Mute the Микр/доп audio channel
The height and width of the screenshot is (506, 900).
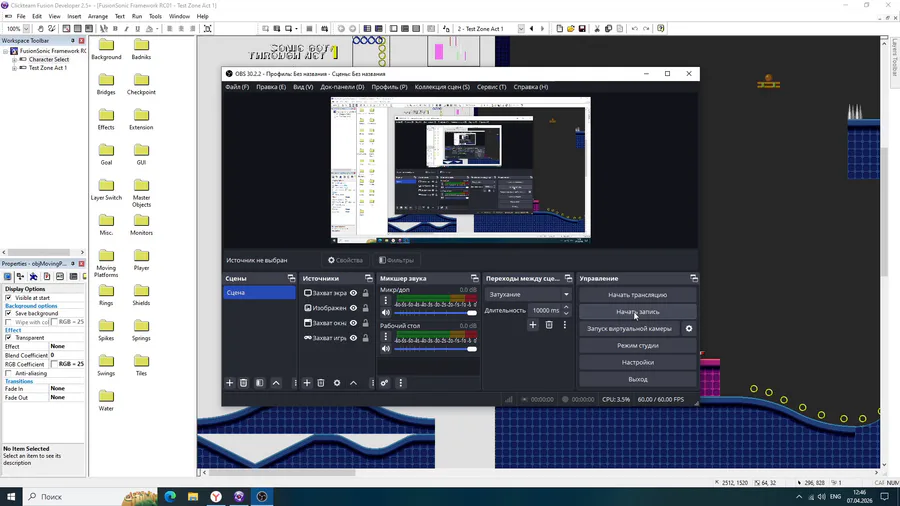tap(386, 313)
